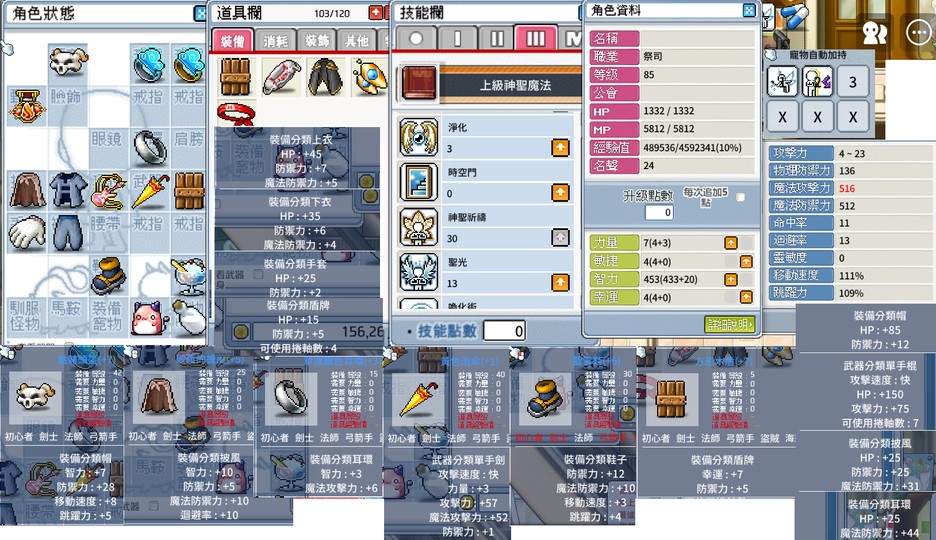The height and width of the screenshot is (540, 936).
Task: Click the 技能點數 value field
Action: pyautogui.click(x=504, y=331)
